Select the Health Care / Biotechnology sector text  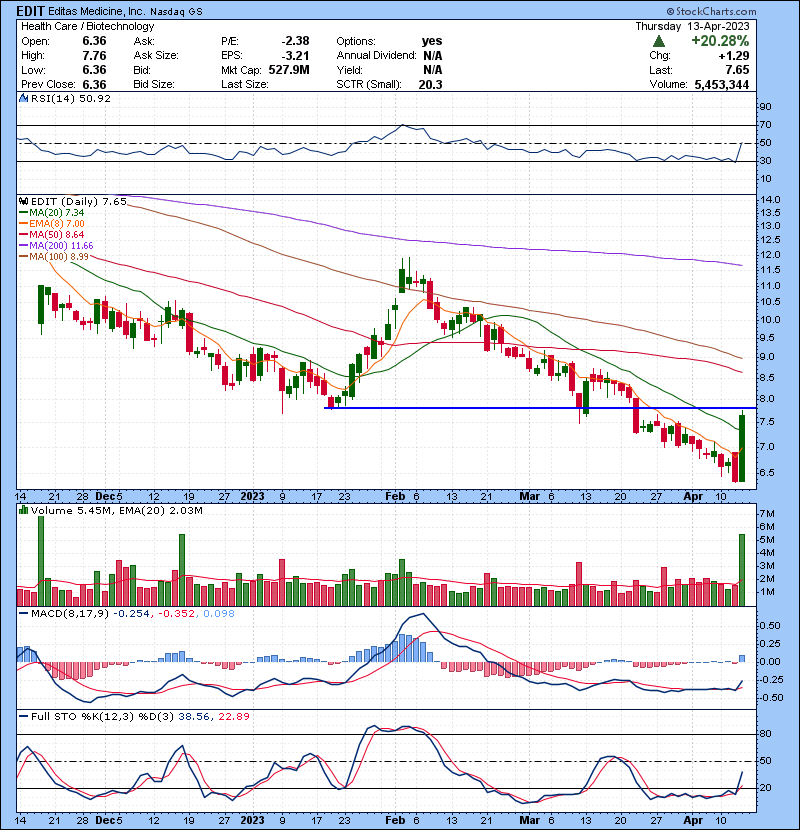(87, 26)
